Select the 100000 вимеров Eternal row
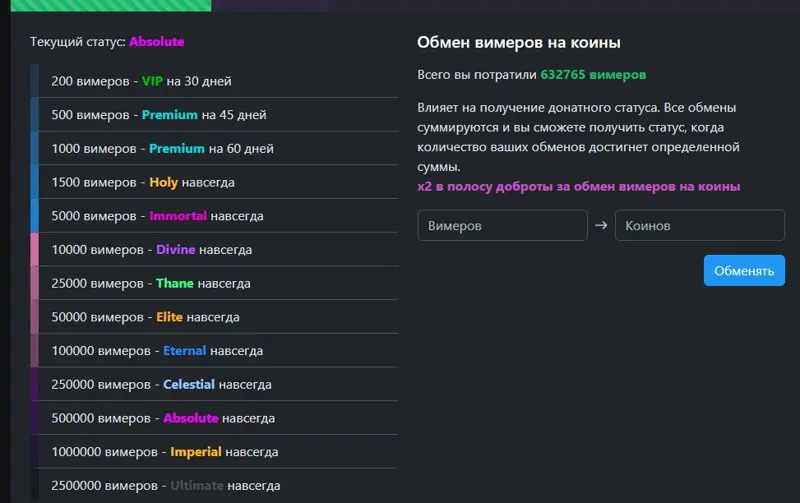800x503 pixels. 214,350
